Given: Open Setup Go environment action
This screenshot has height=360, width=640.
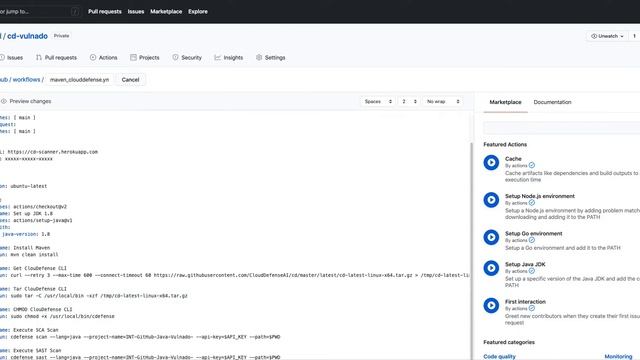Looking at the screenshot, I should 533,233.
